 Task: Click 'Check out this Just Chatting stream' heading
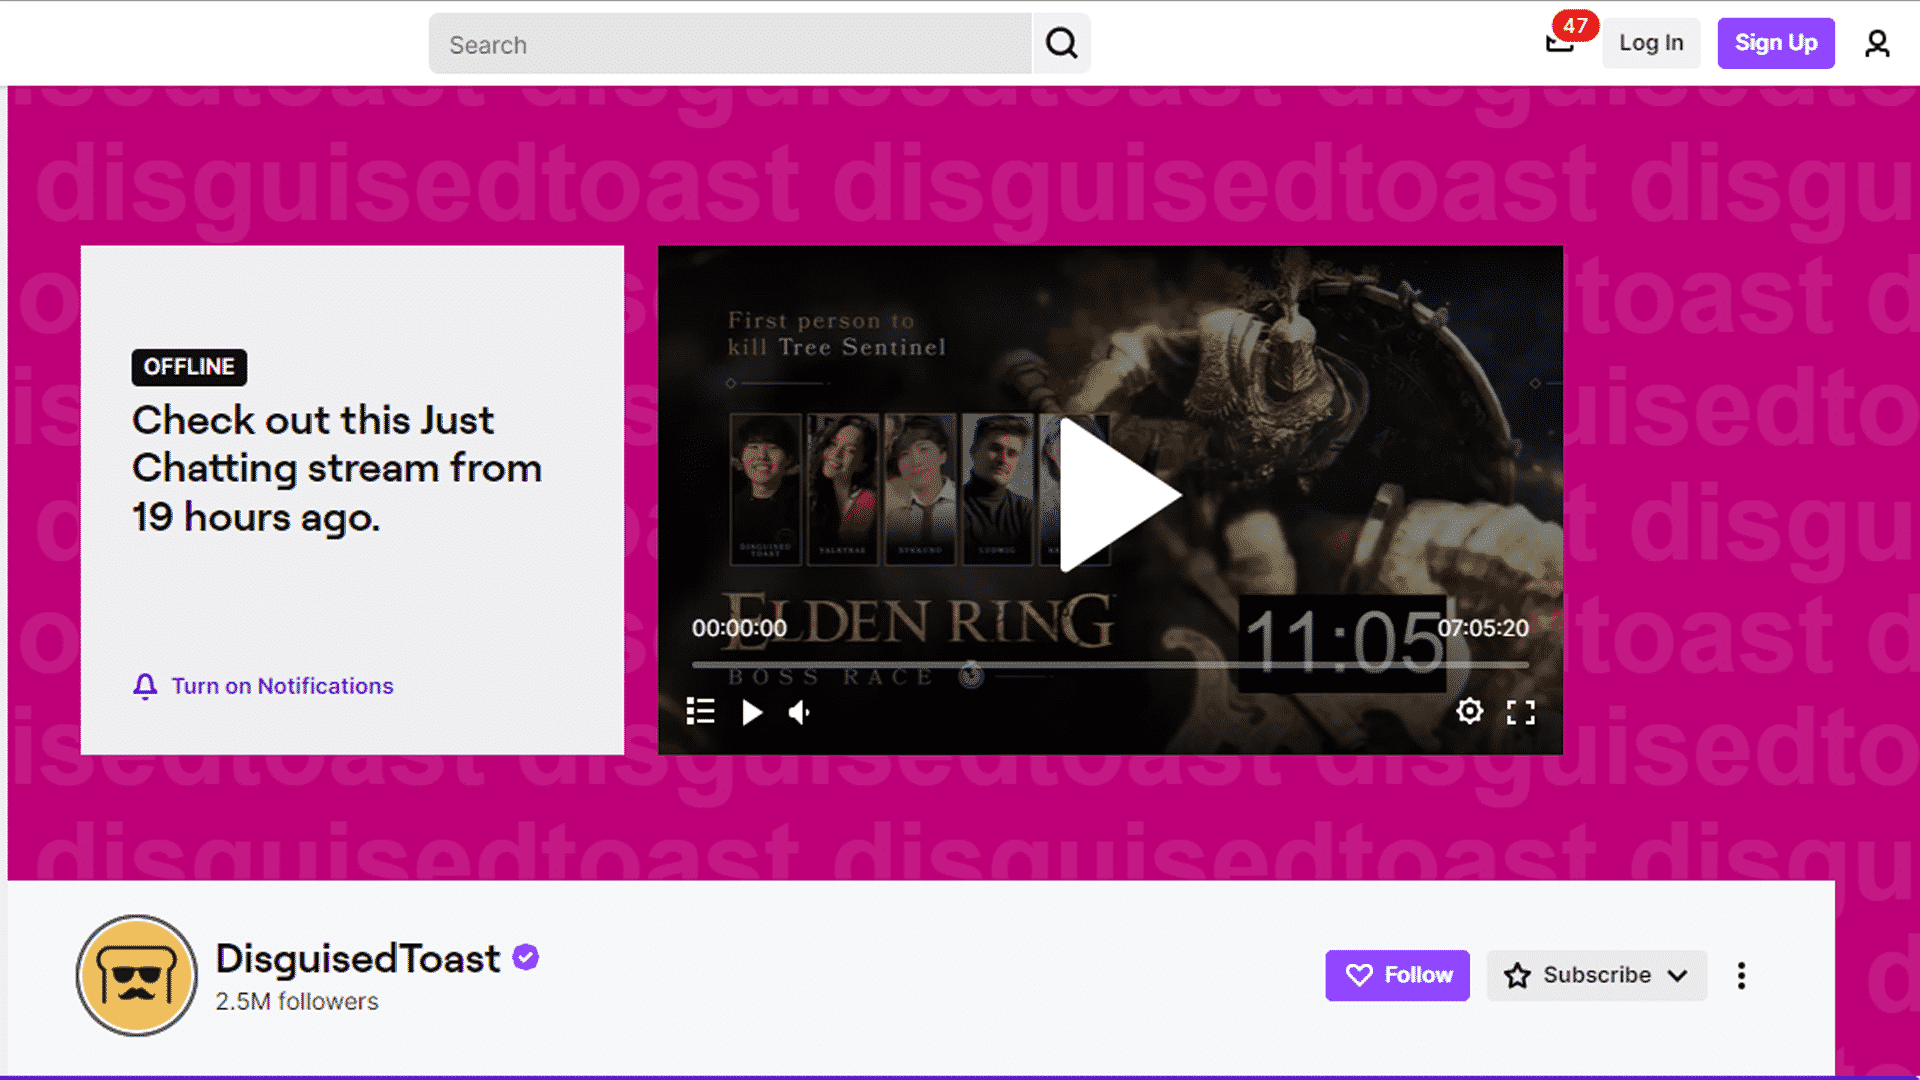point(337,468)
